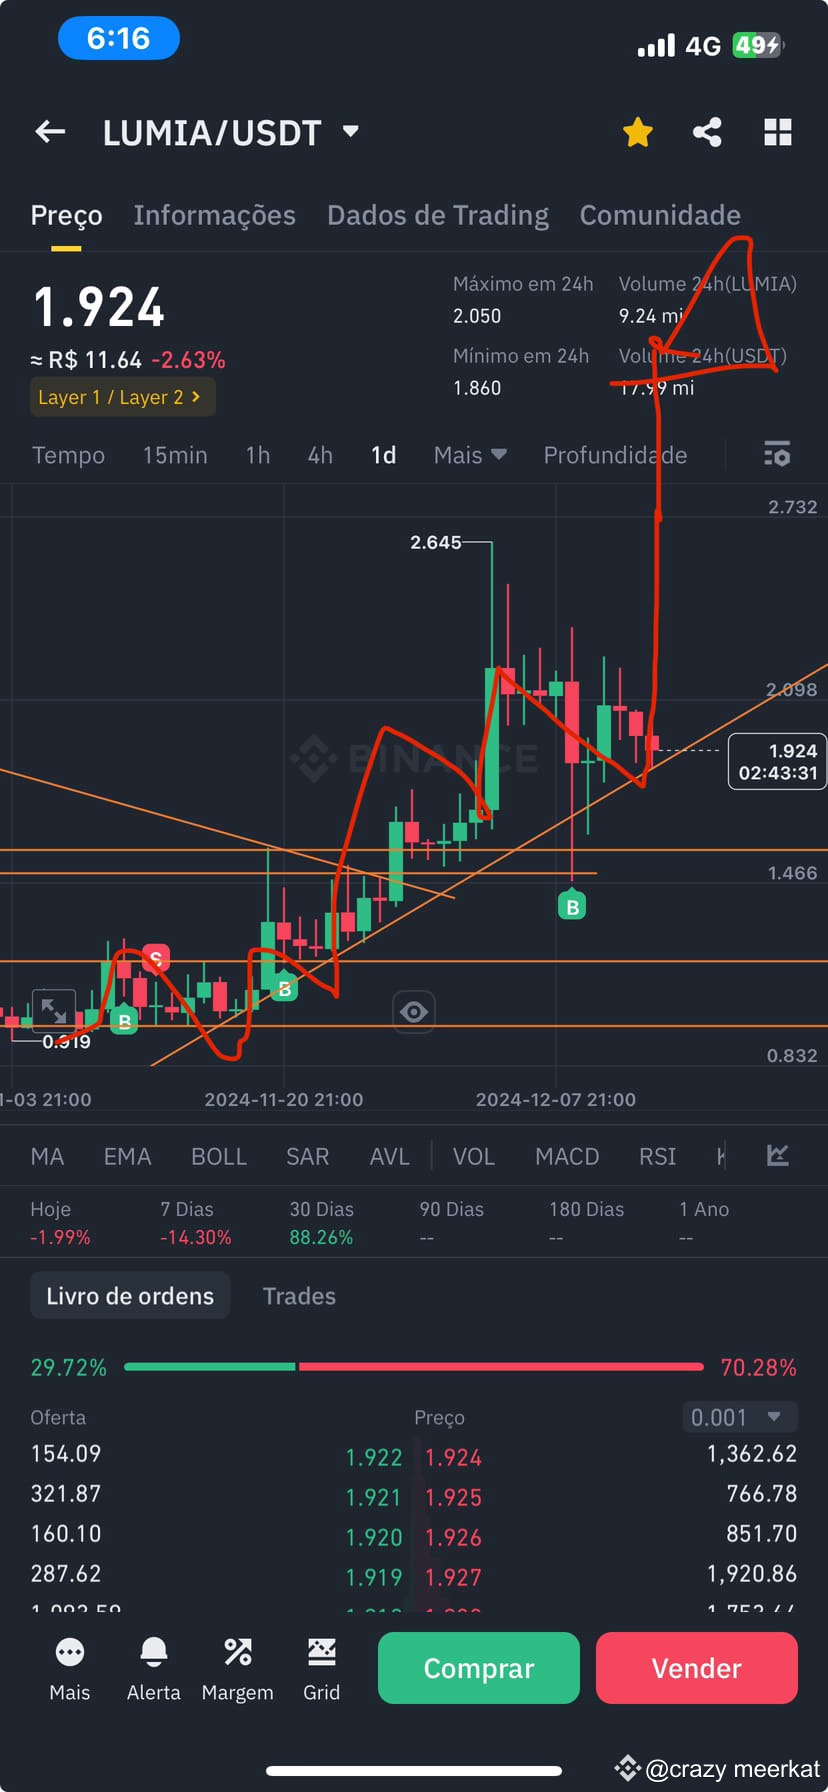Expand the Mais intervals dropdown
Viewport: 828px width, 1792px height.
470,455
